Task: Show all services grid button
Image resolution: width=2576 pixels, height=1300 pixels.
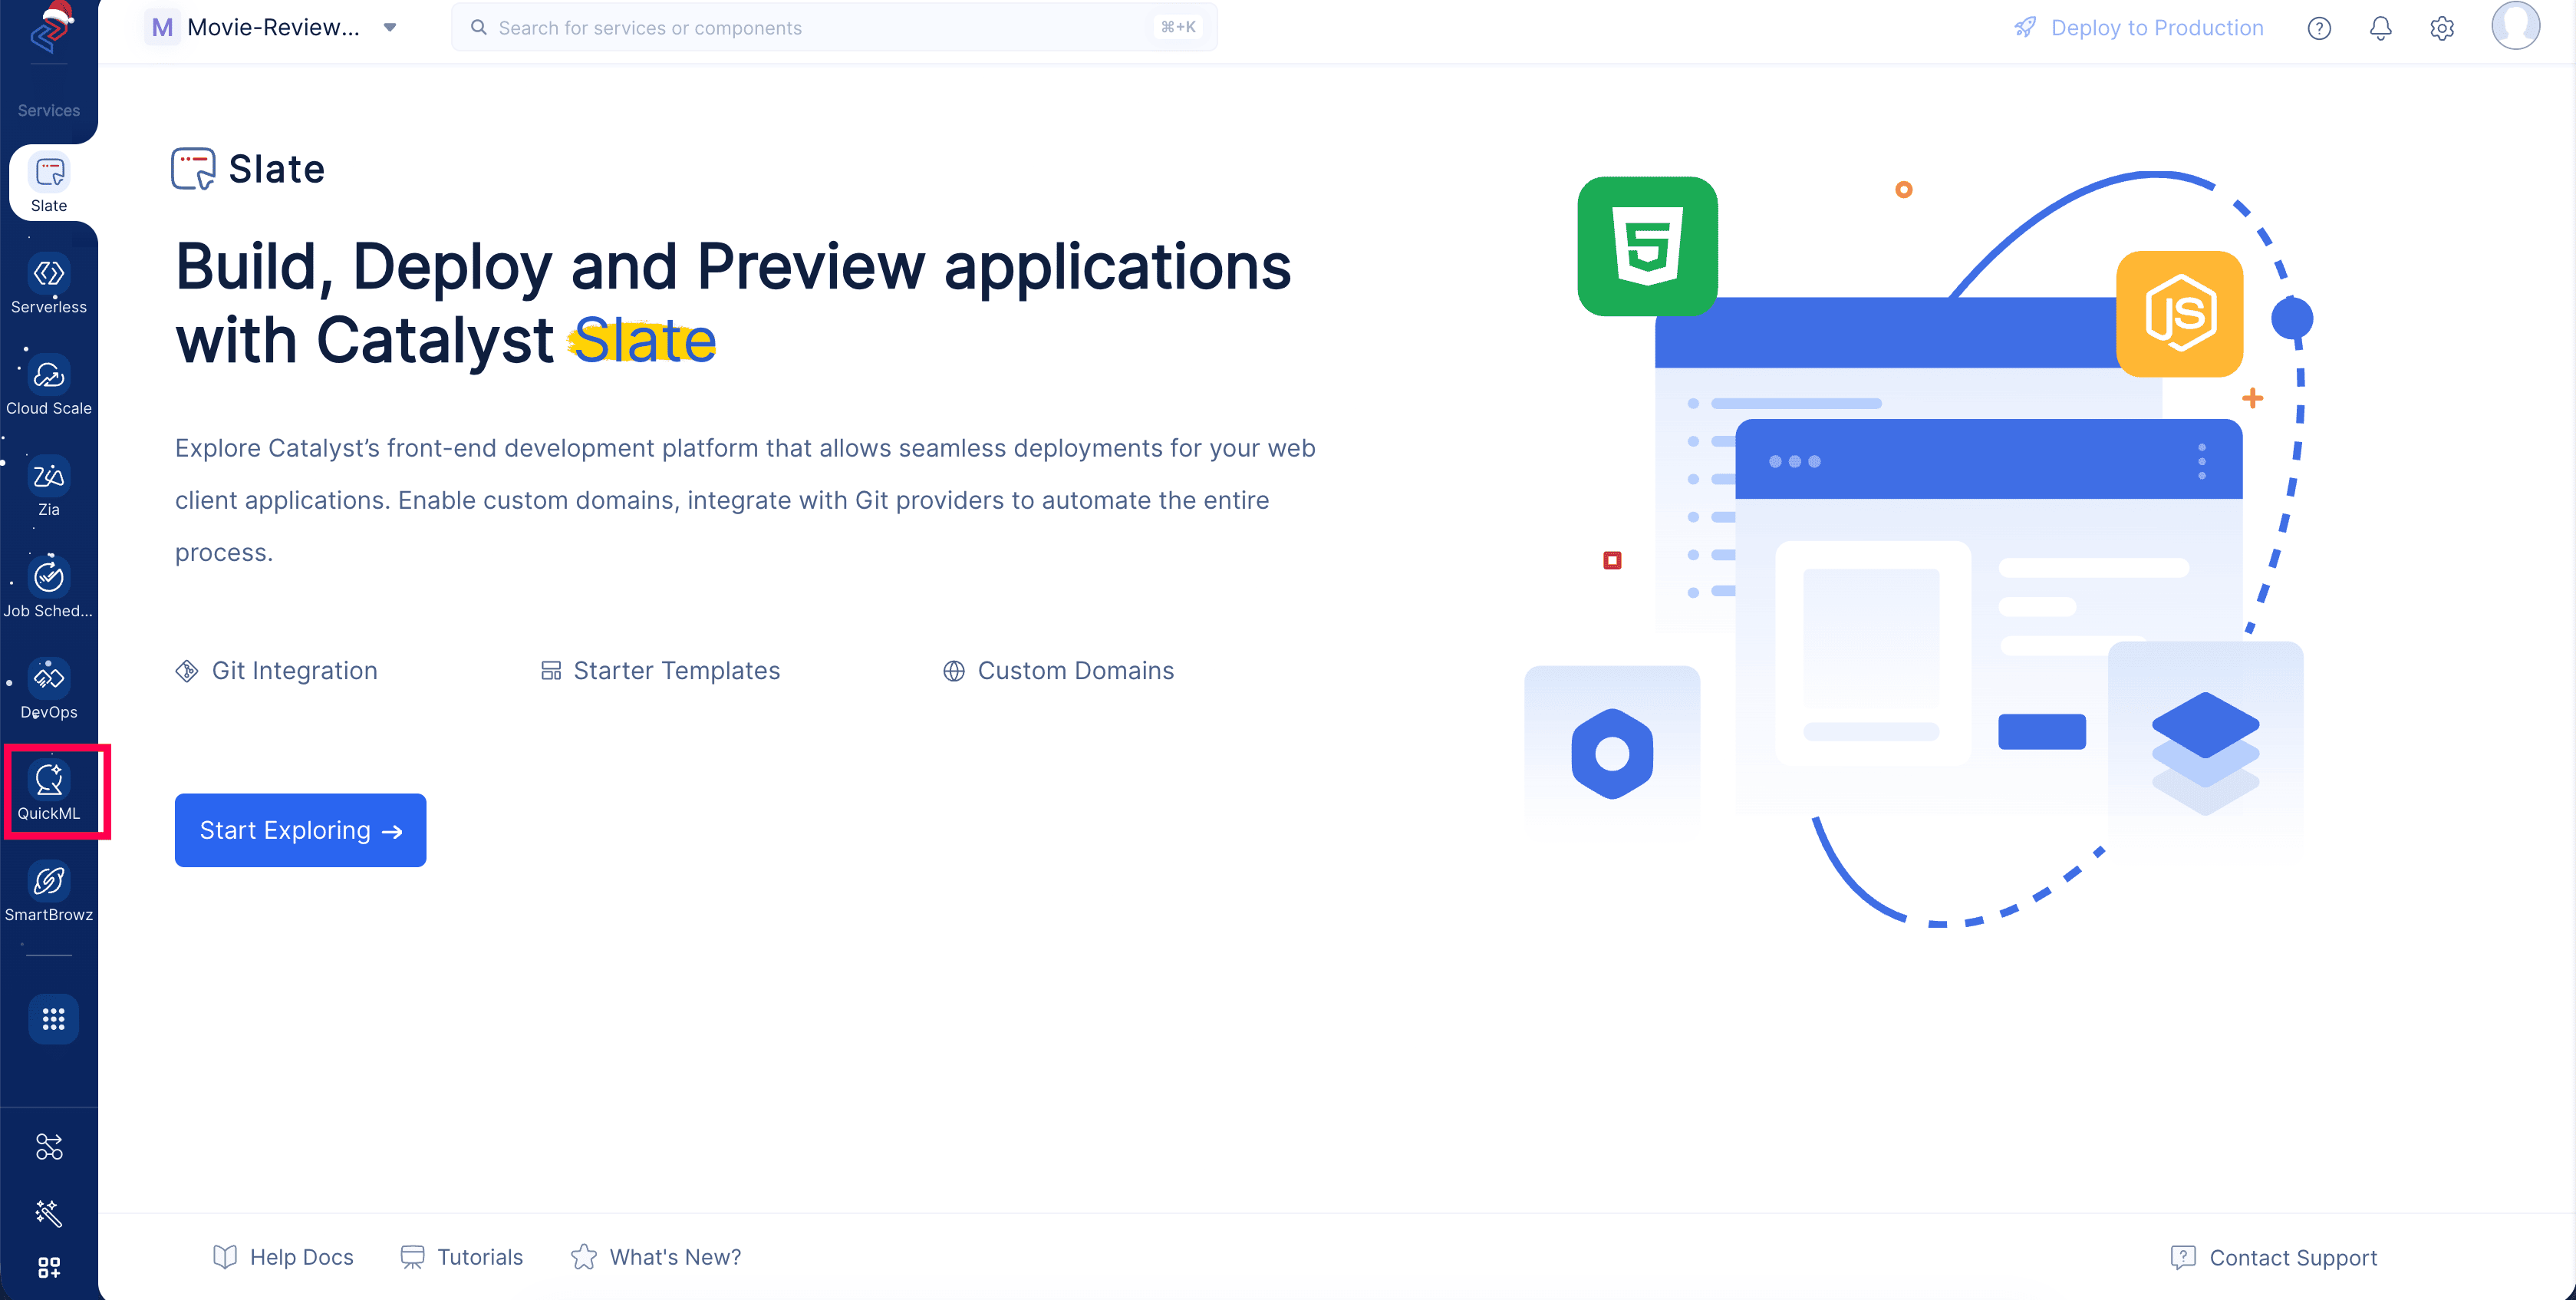Action: pos(53,1019)
